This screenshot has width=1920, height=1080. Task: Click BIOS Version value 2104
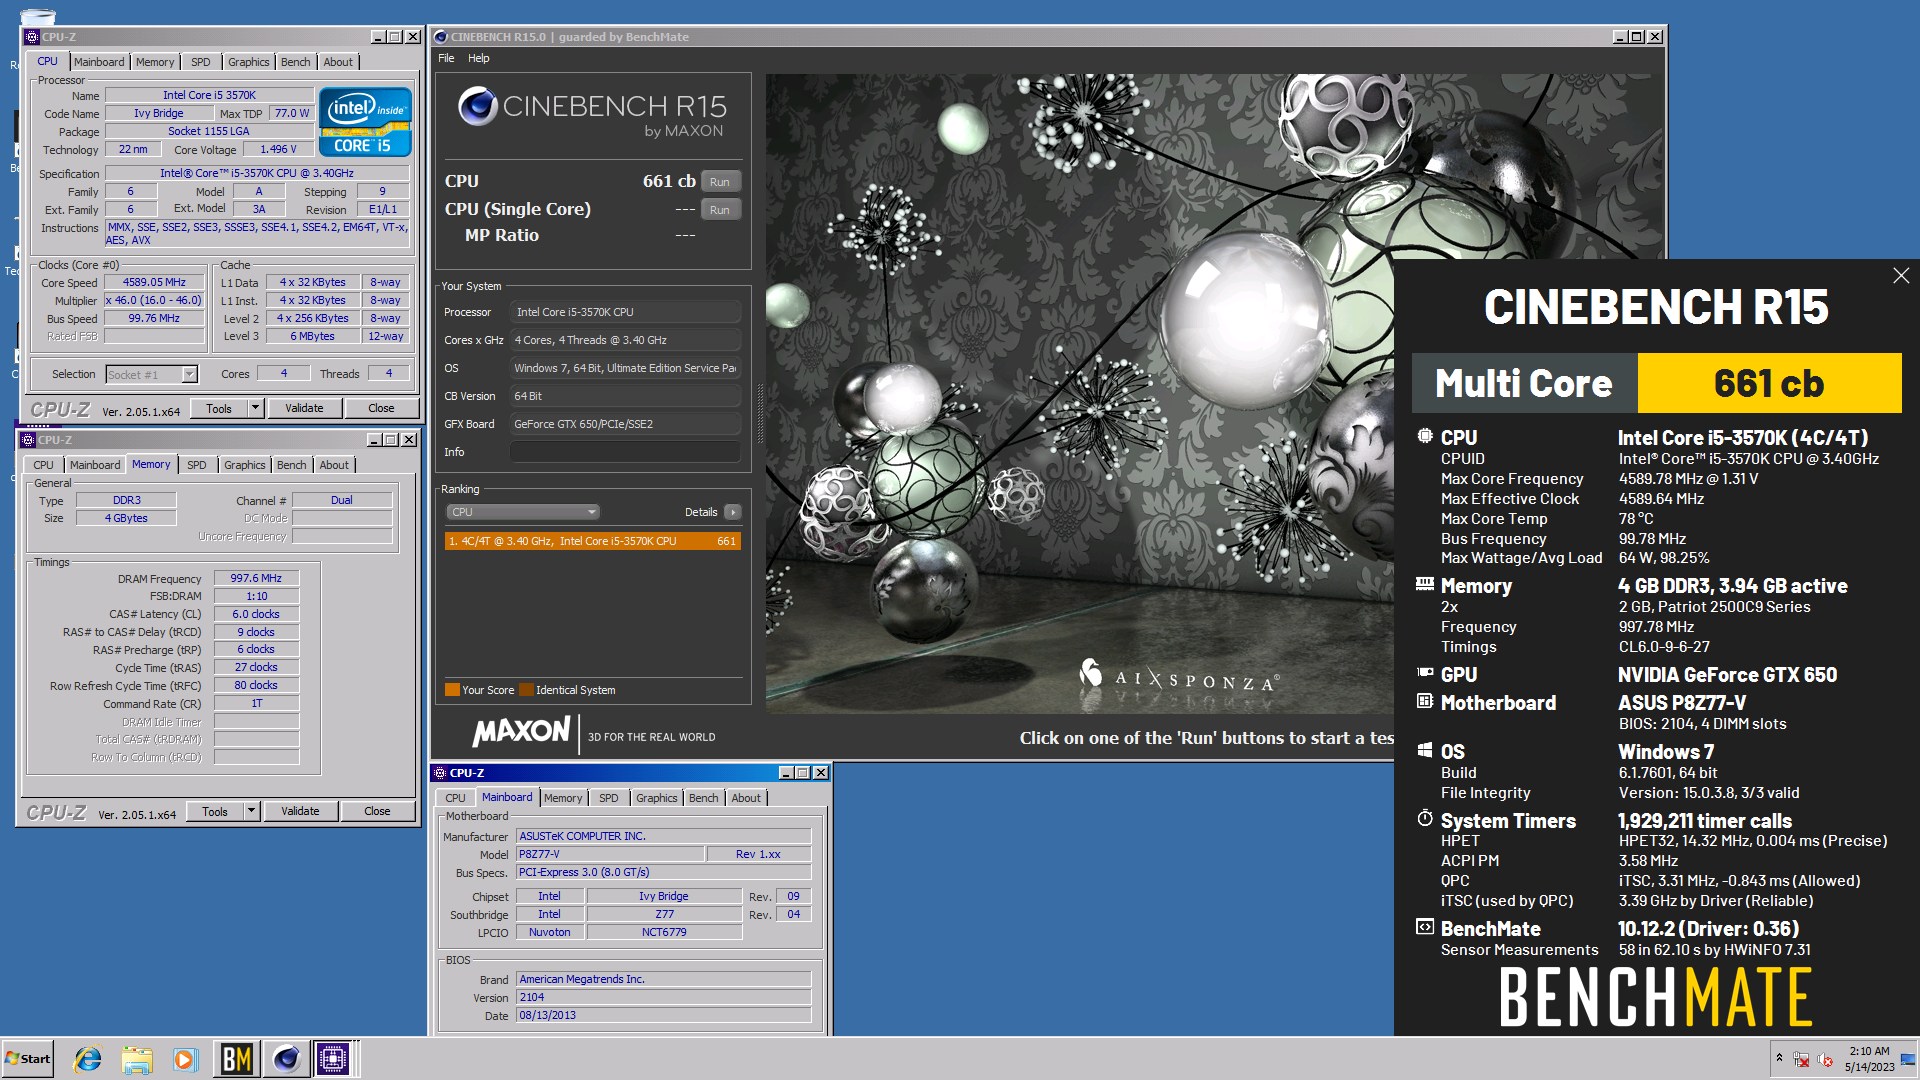pyautogui.click(x=664, y=997)
